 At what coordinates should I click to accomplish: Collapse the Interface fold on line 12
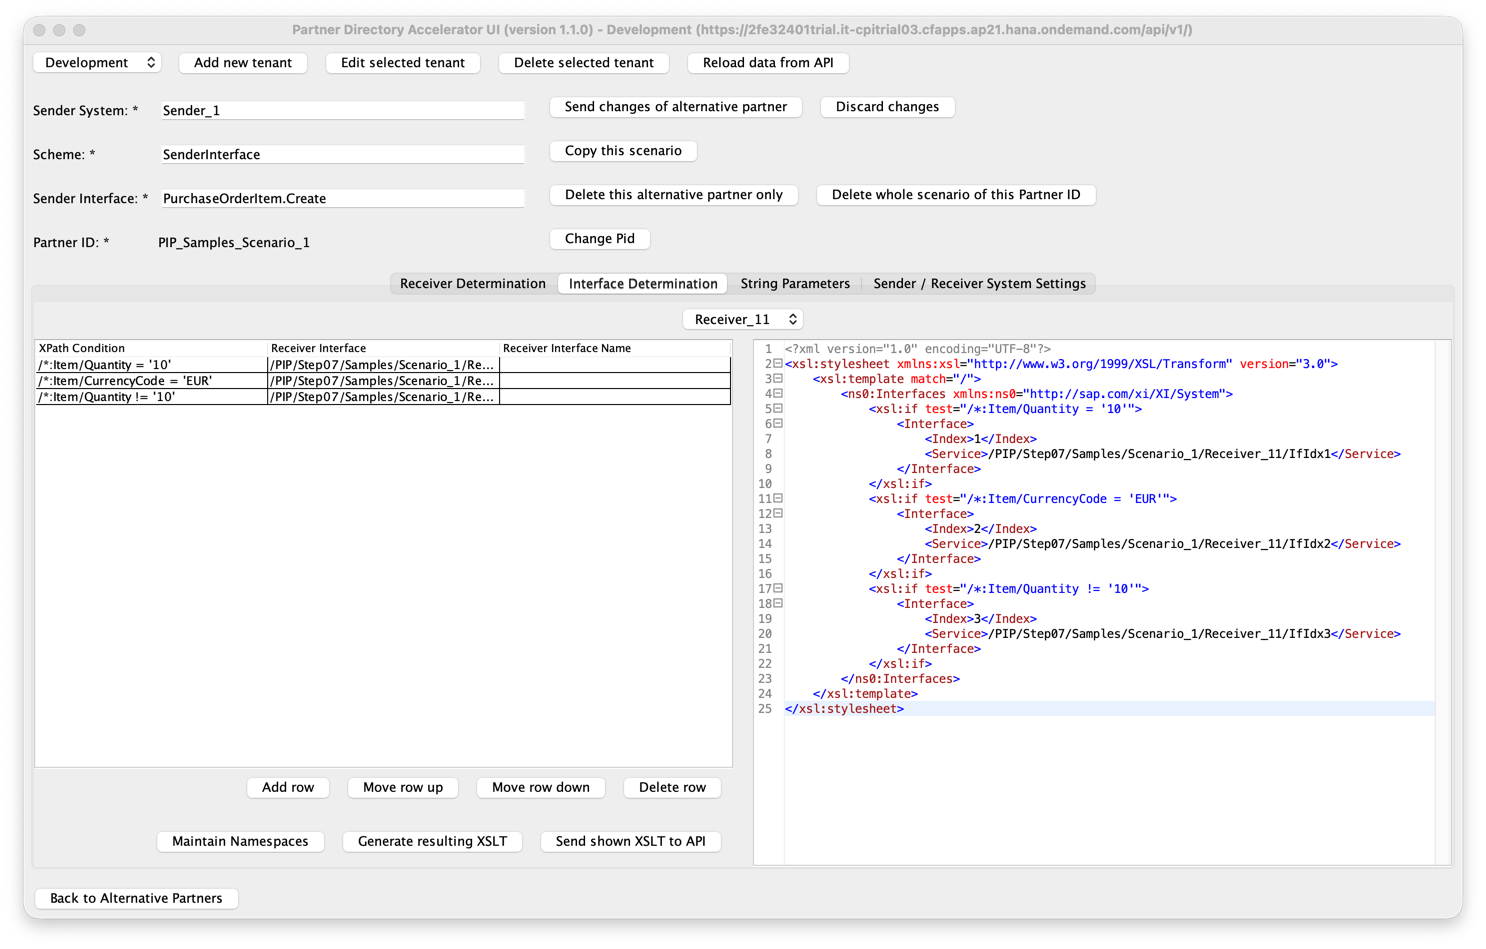[x=778, y=514]
